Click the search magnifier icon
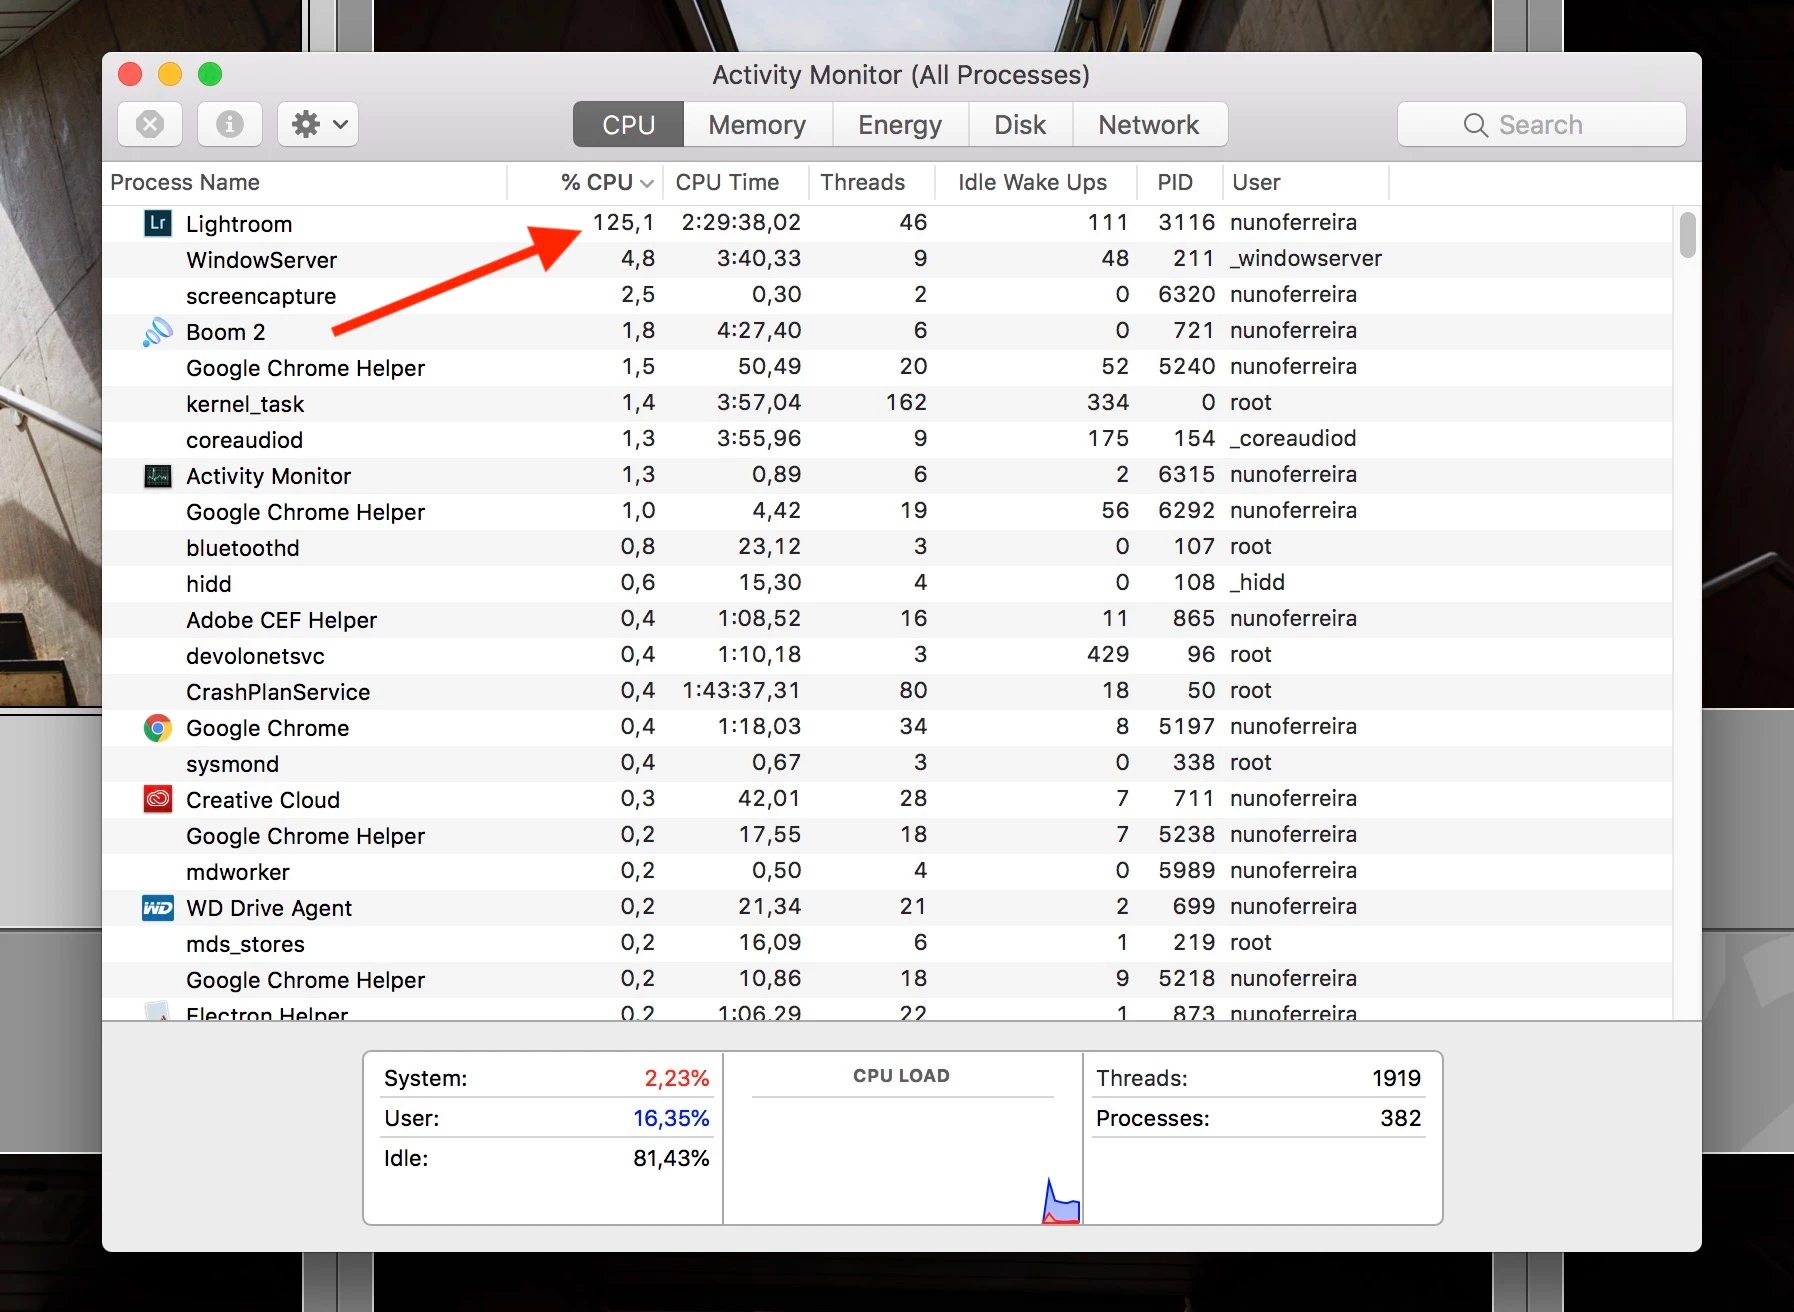 1475,125
